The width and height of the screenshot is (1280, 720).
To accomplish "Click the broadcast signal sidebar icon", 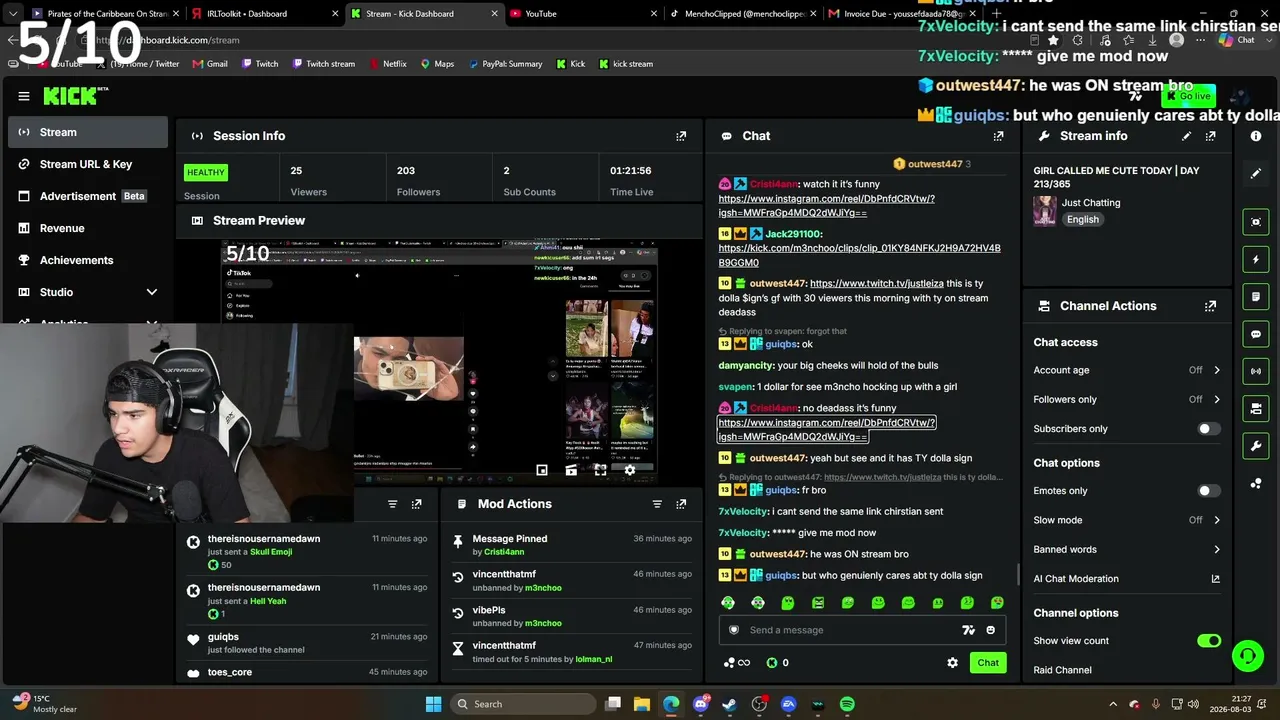I will 1256,371.
